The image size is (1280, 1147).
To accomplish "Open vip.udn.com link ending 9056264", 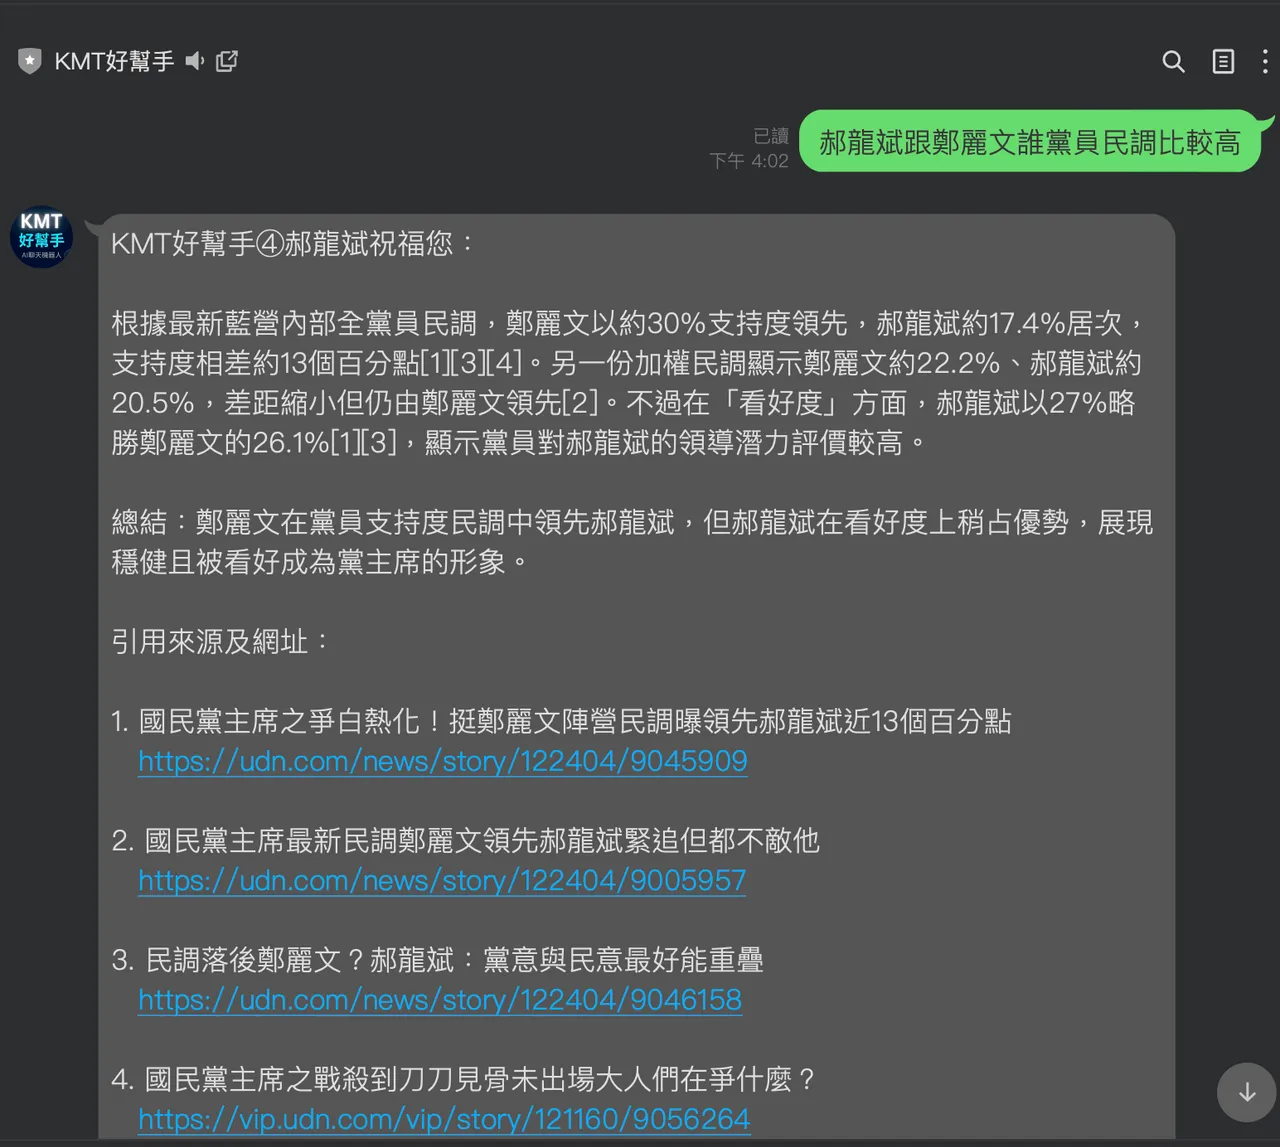I will 444,1119.
